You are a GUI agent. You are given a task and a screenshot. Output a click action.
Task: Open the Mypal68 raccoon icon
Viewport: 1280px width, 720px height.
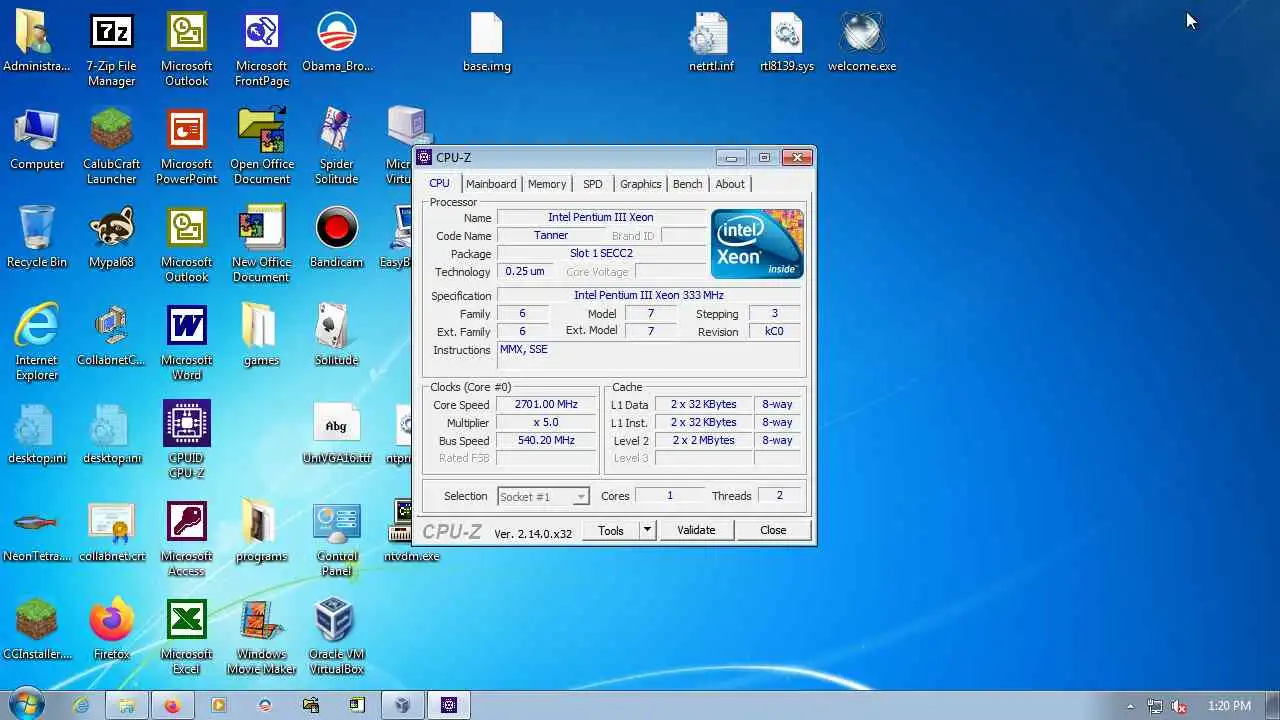[x=111, y=238]
